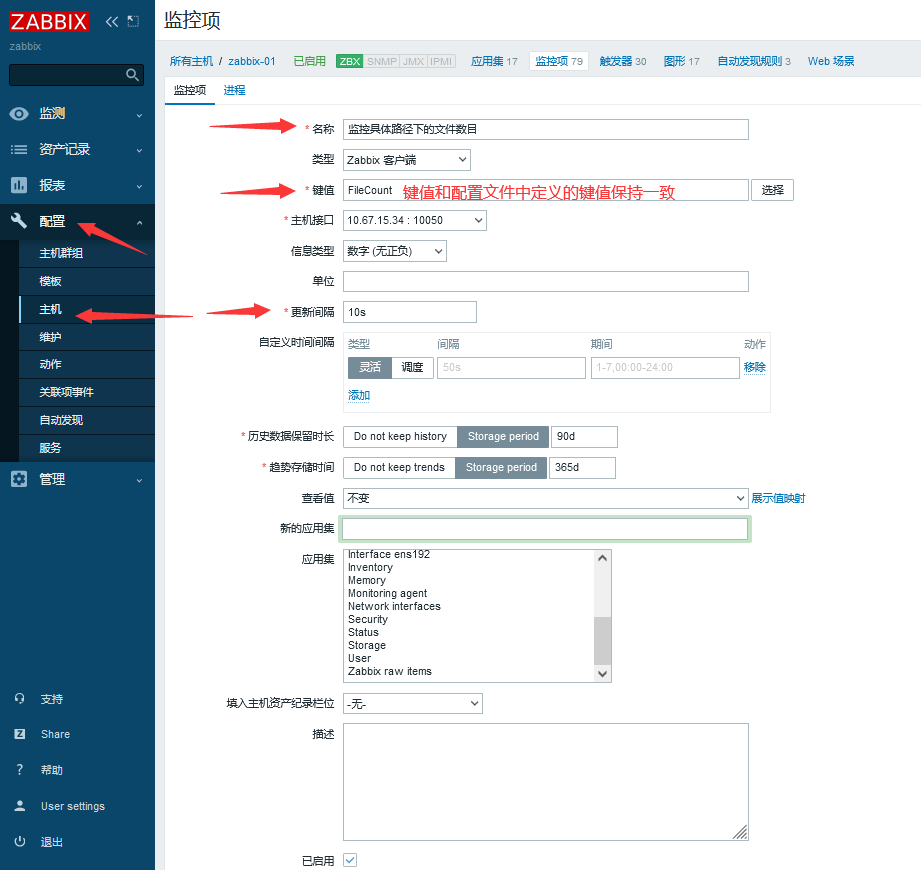Click the 添加 interval link

click(x=359, y=395)
